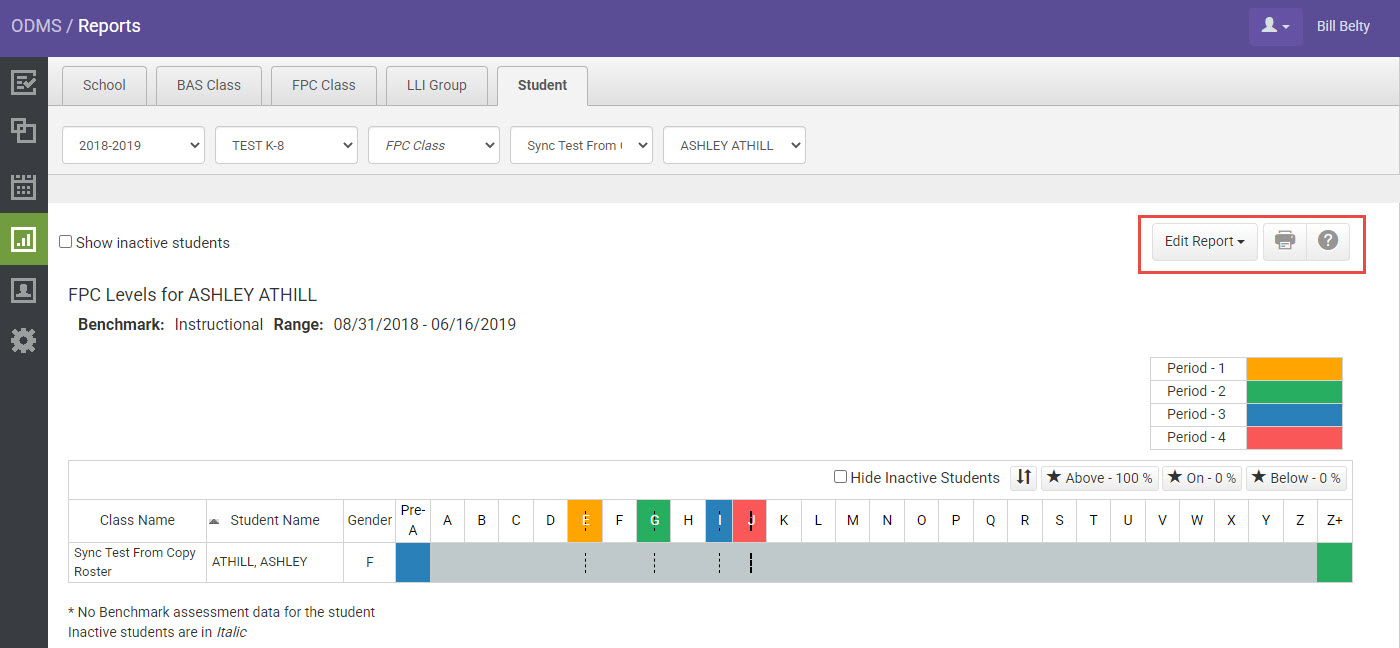Open the calendar icon in sidebar
1400x648 pixels.
[23, 186]
